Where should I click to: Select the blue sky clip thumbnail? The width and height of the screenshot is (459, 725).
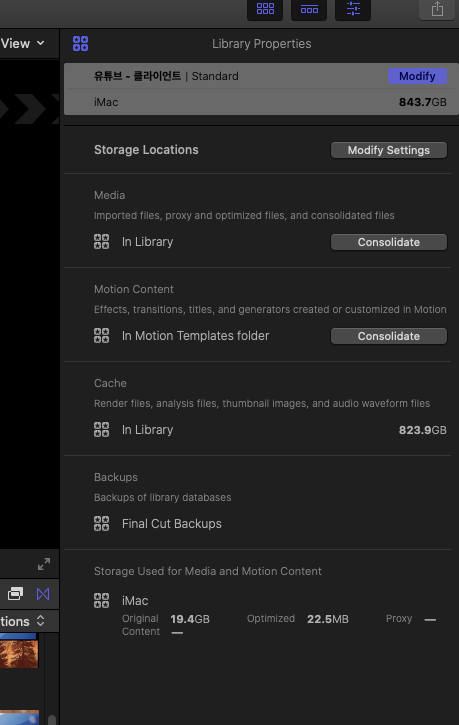coord(19,718)
